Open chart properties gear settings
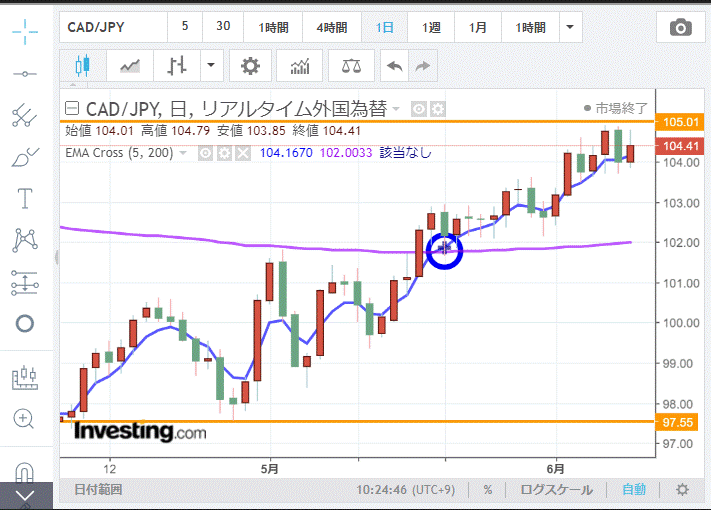Viewport: 711px width, 510px height. (x=250, y=66)
